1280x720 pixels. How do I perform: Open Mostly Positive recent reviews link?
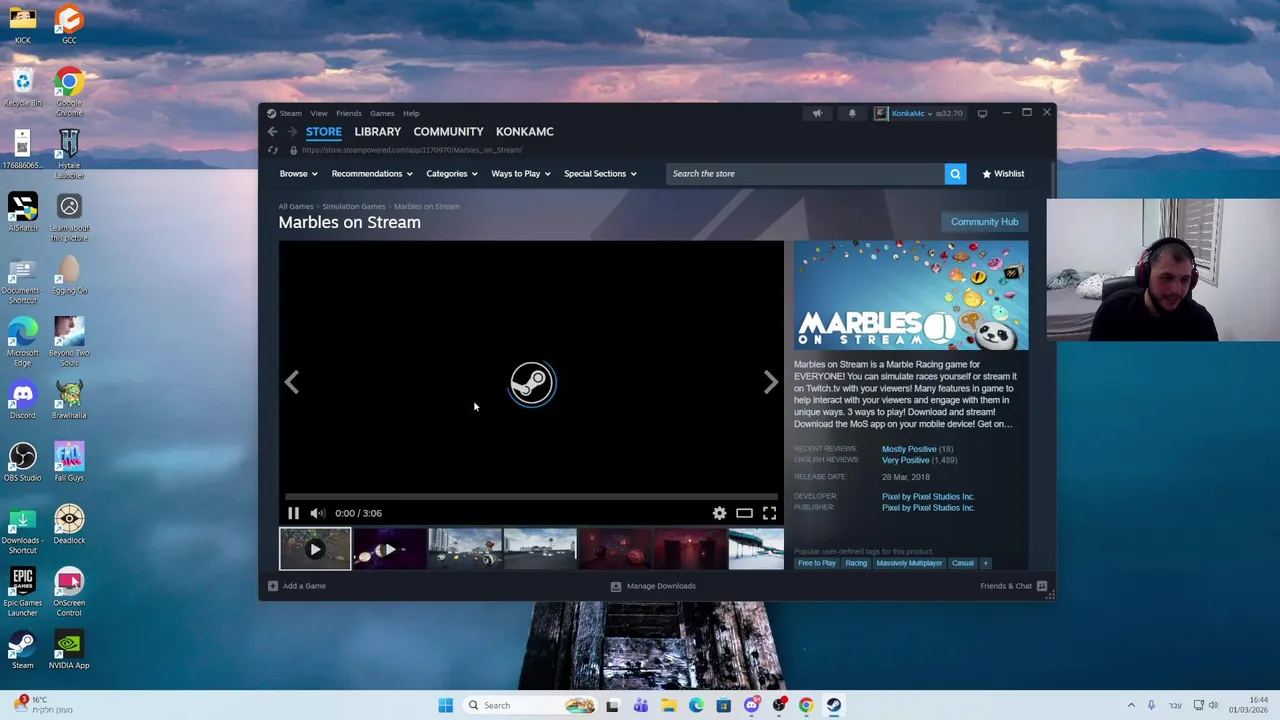(909, 449)
